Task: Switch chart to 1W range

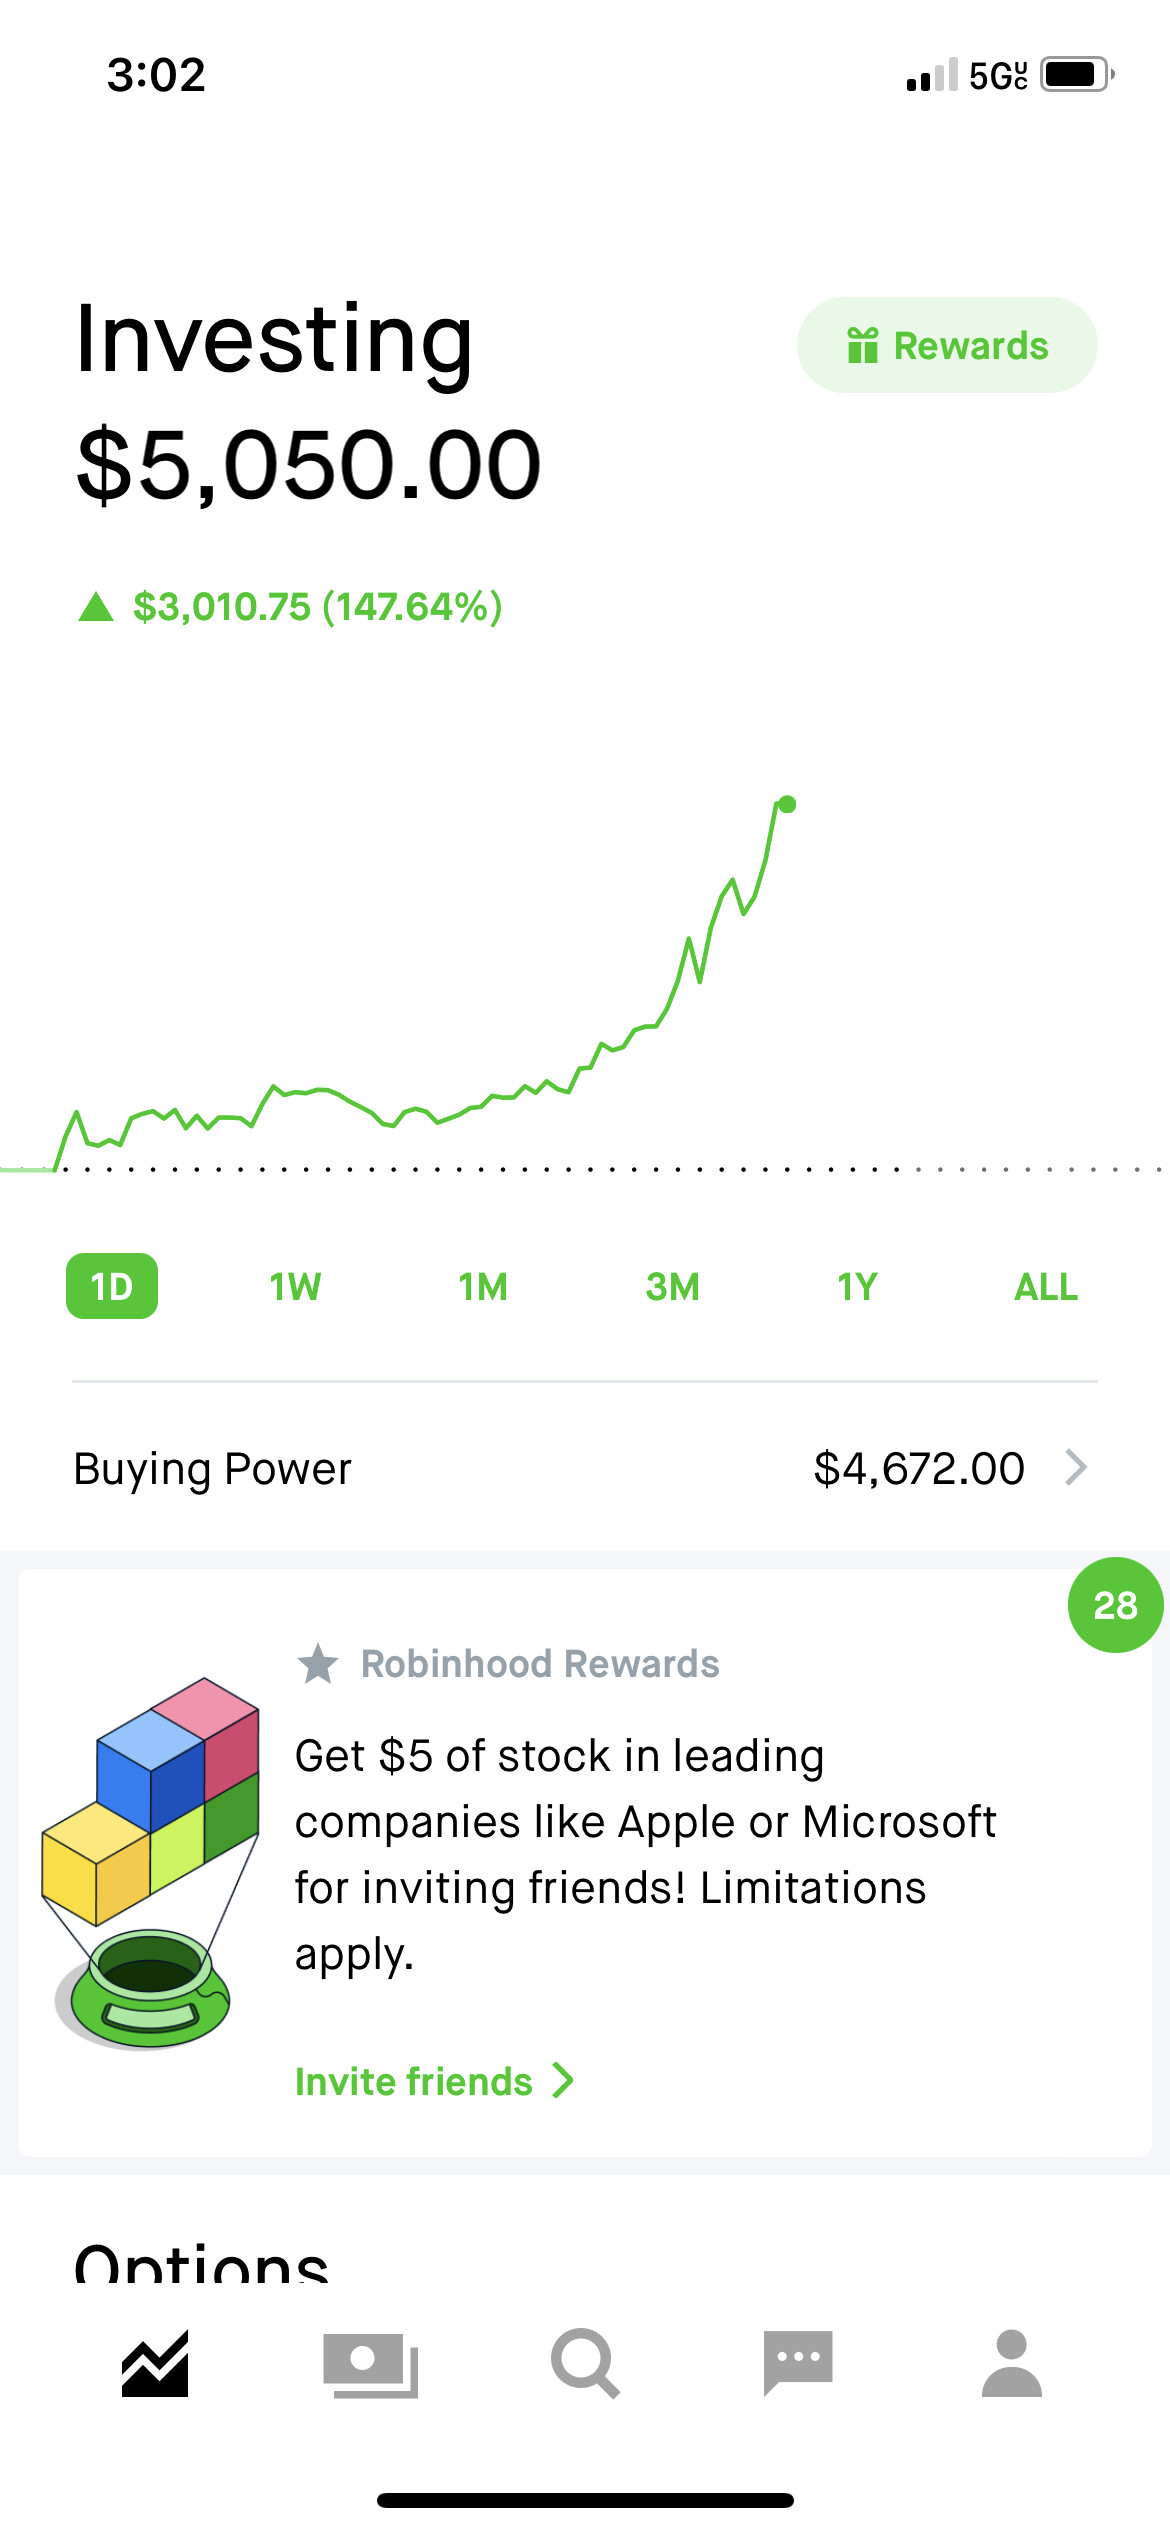Action: coord(295,1287)
